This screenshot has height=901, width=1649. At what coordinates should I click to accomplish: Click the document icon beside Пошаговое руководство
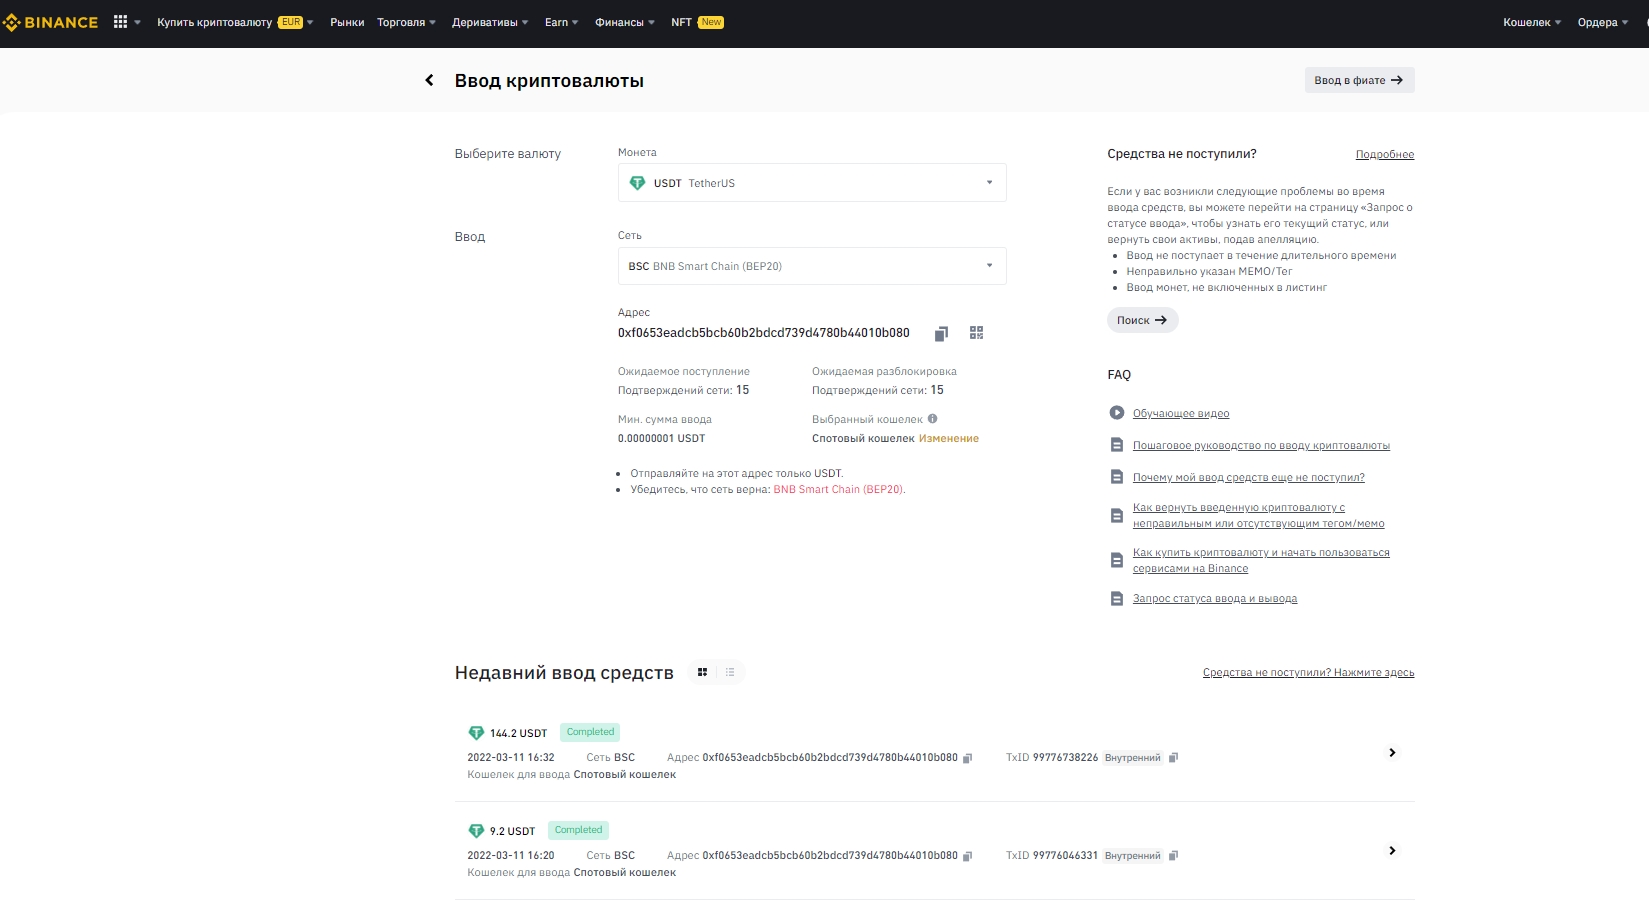[x=1117, y=445]
